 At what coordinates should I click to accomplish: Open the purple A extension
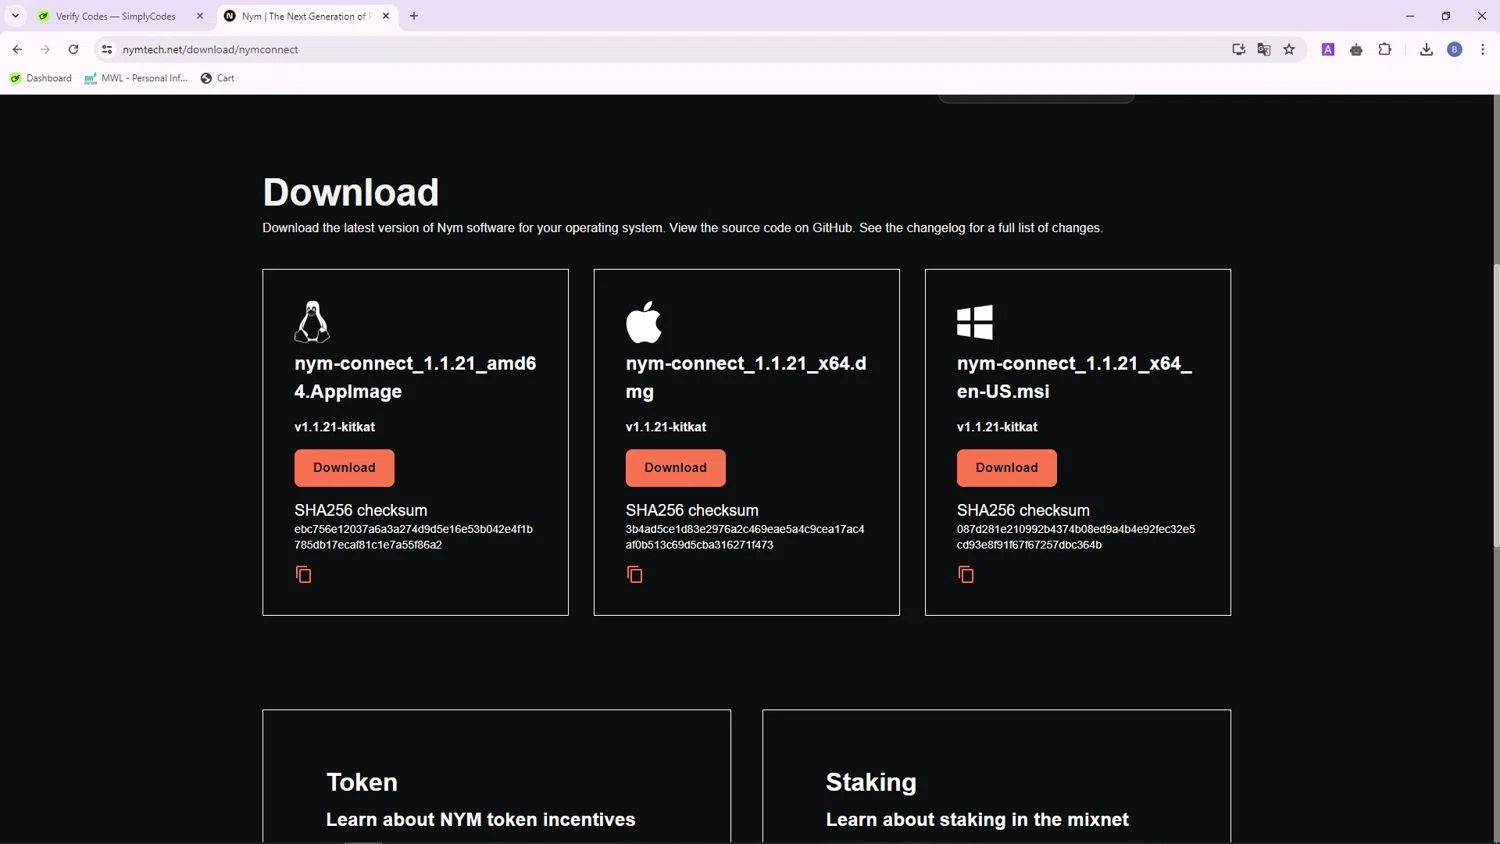point(1328,49)
